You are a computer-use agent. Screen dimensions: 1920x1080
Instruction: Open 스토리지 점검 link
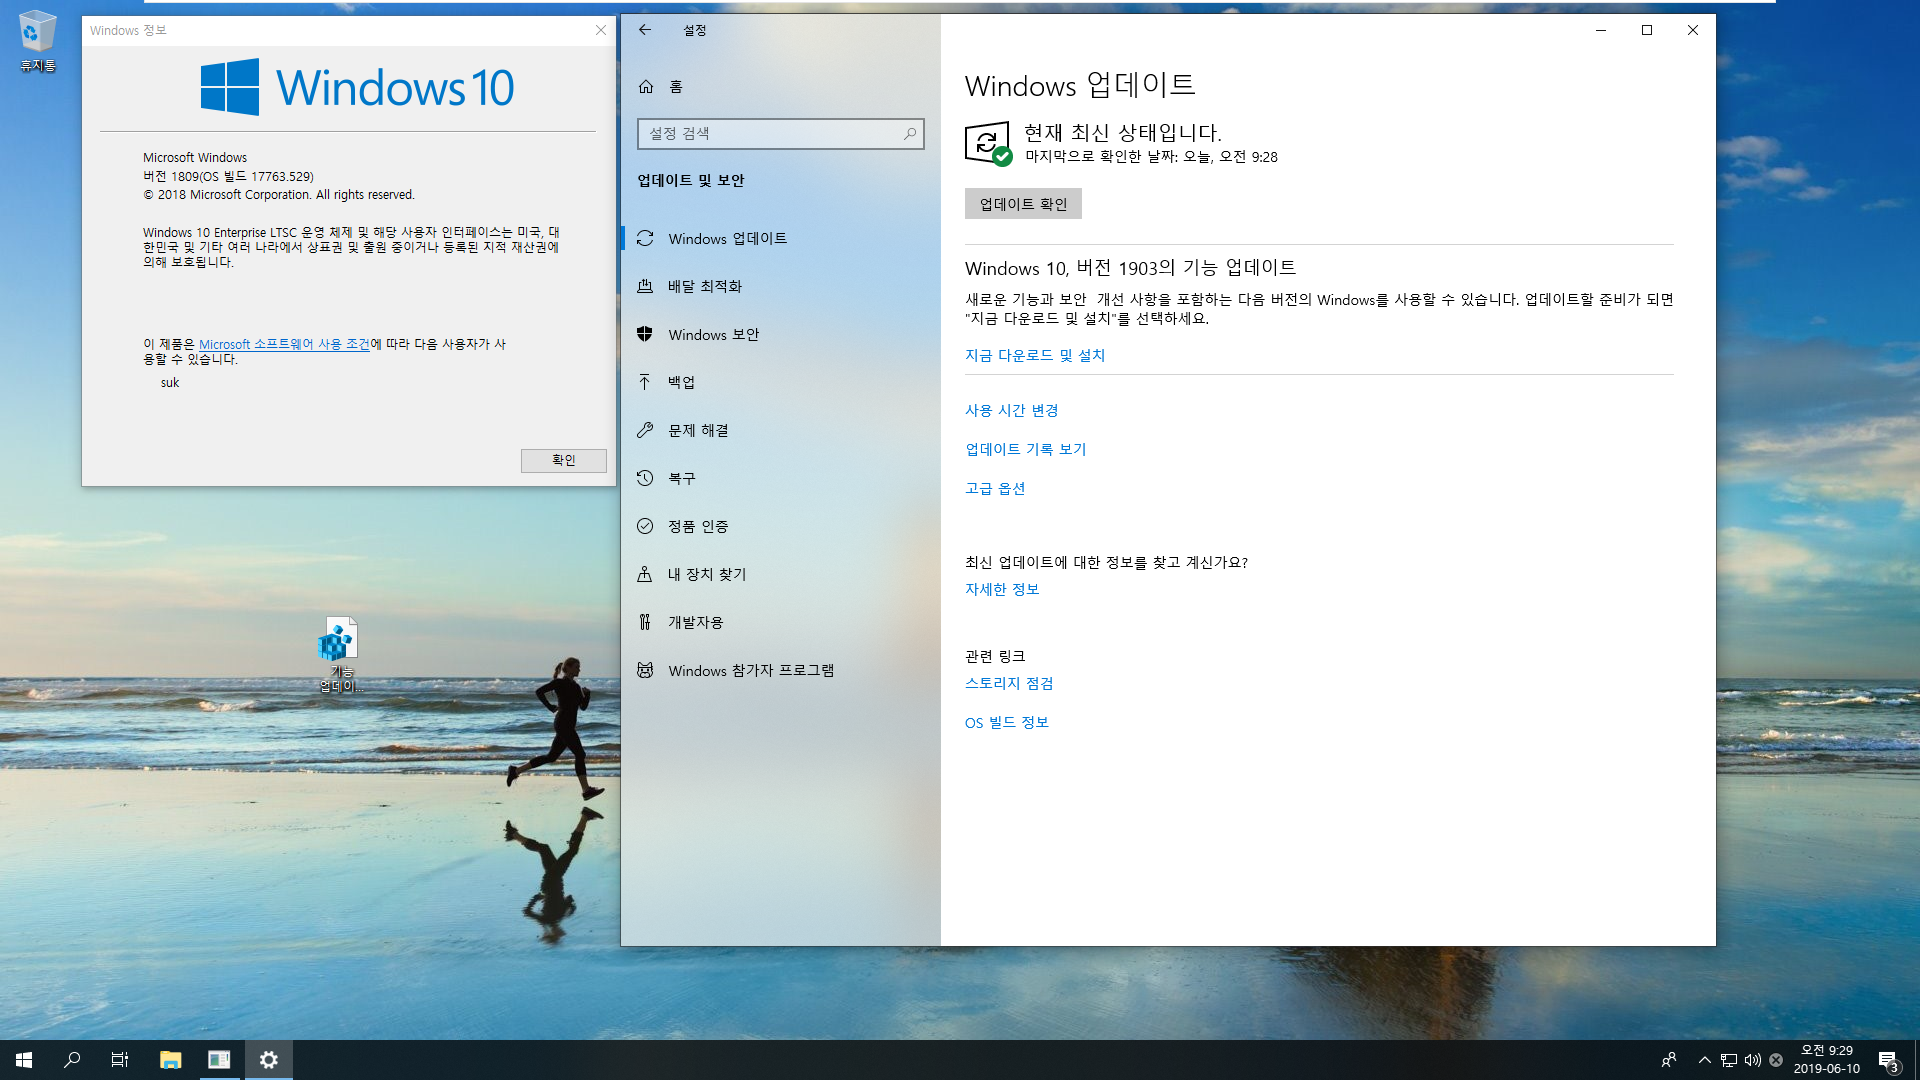[x=1009, y=684]
